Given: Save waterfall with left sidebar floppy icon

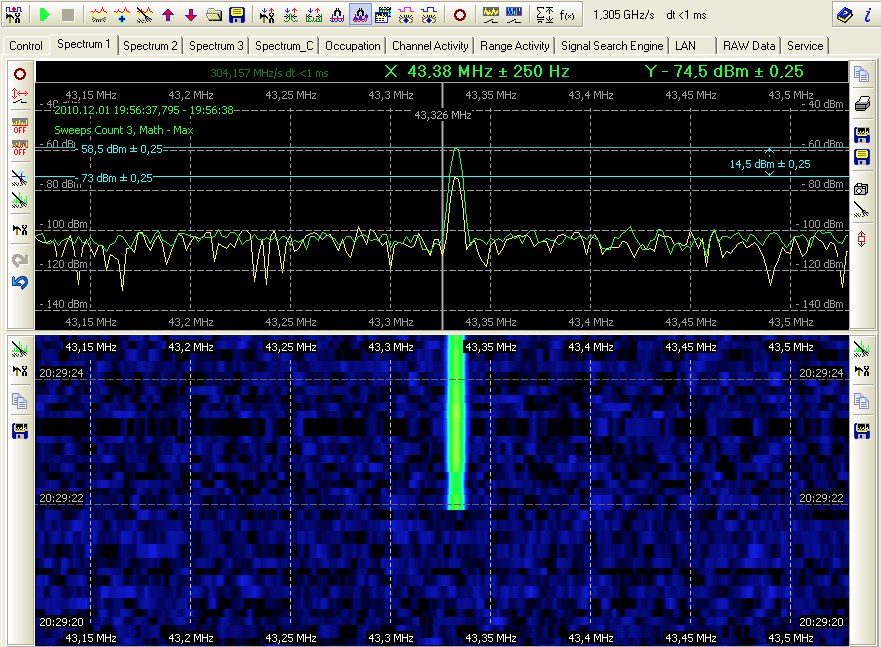Looking at the screenshot, I should coord(20,431).
